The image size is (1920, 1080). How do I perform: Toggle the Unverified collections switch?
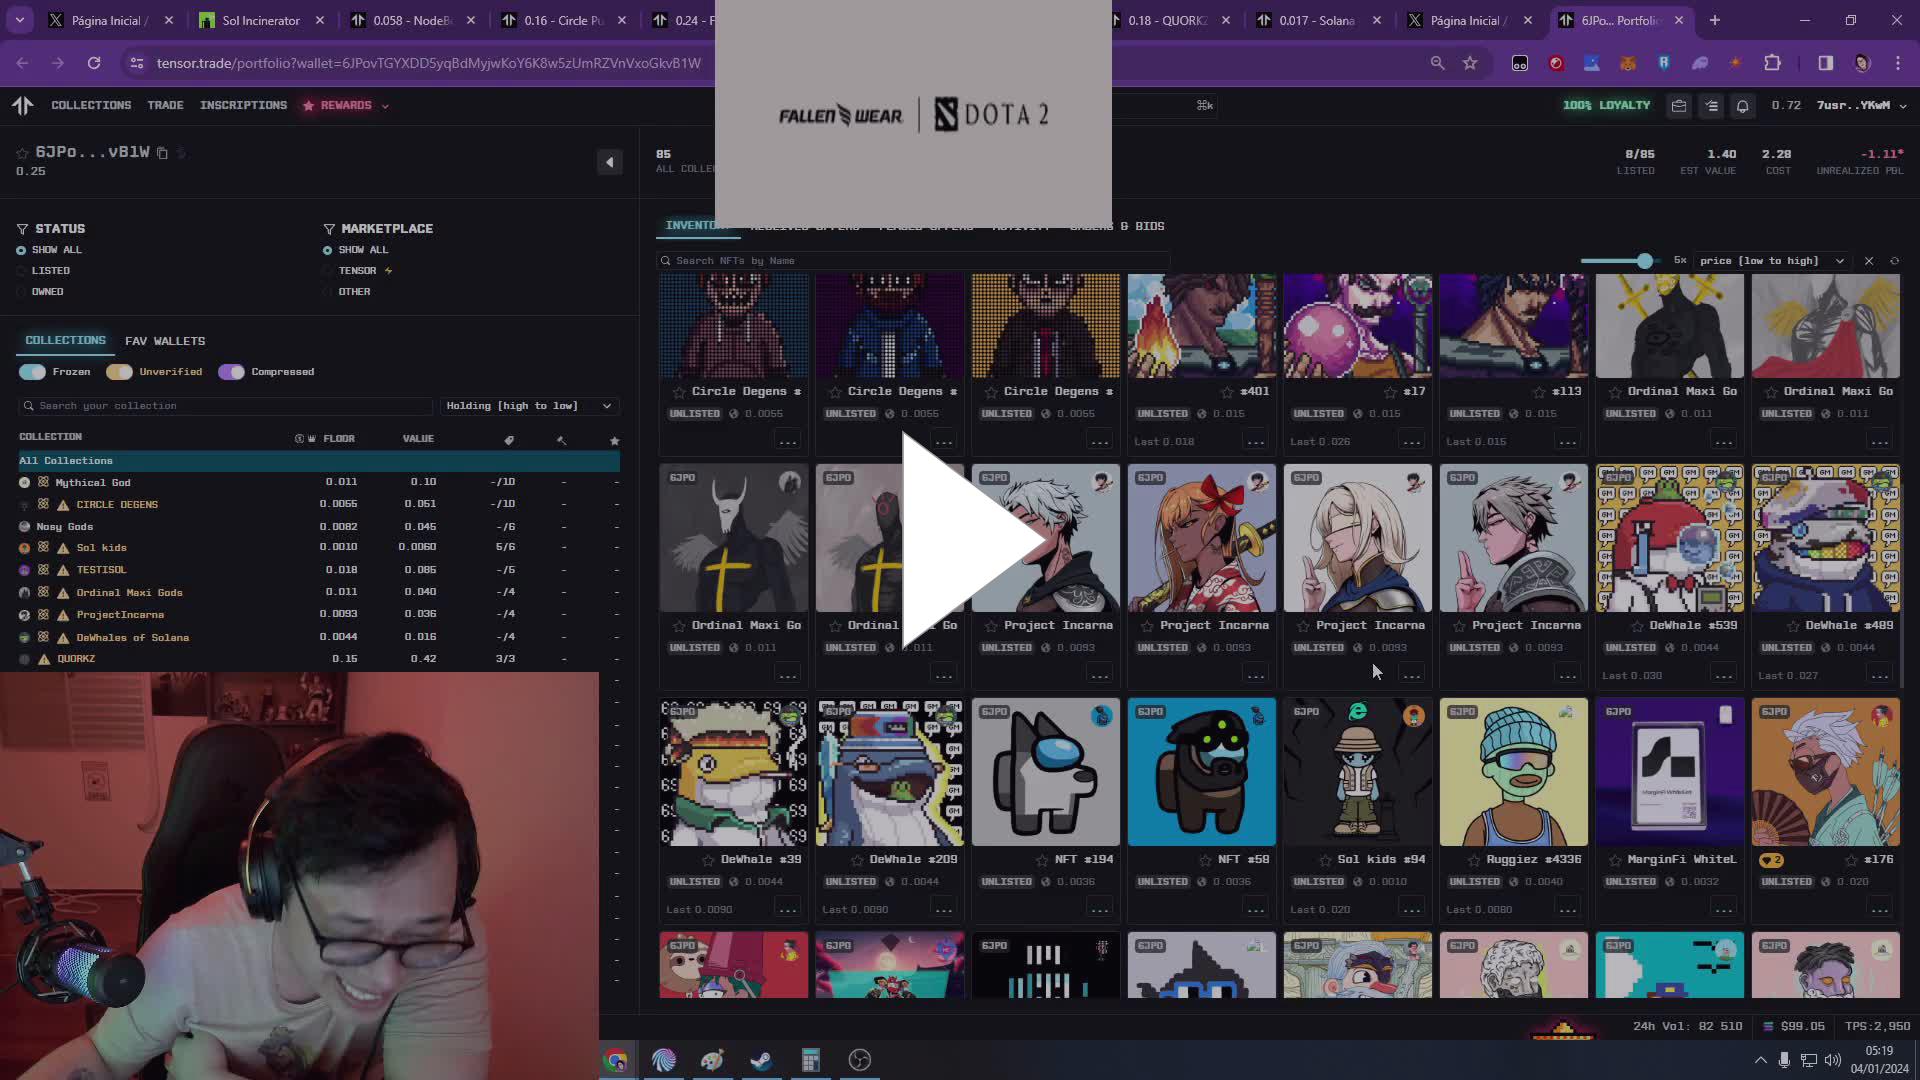coord(119,371)
